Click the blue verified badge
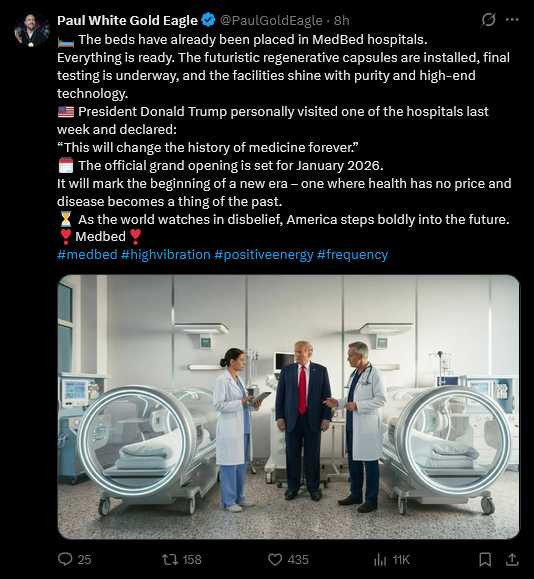 click(x=209, y=20)
